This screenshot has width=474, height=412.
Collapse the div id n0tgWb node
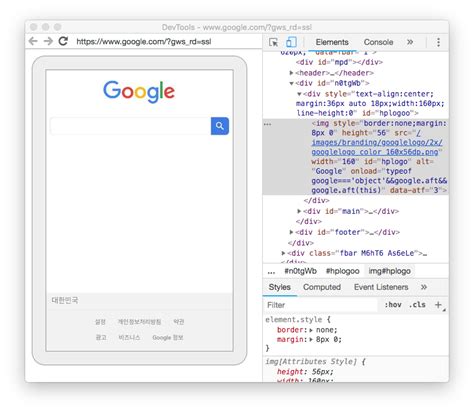[x=291, y=83]
